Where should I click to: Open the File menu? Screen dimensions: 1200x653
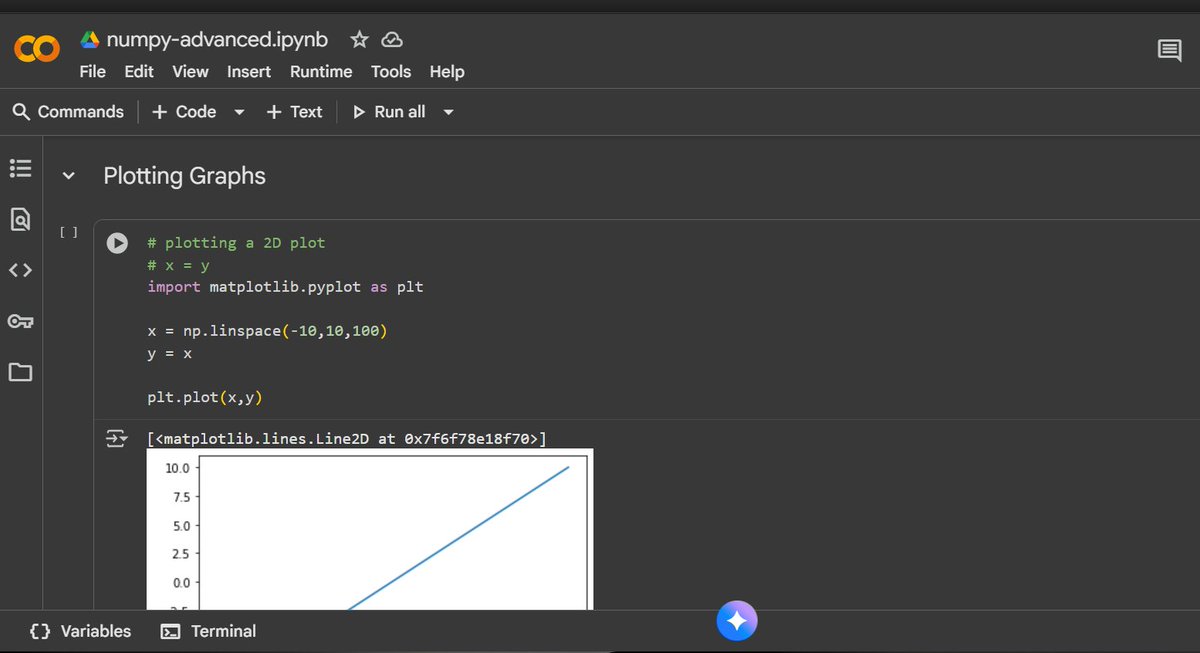[x=93, y=71]
